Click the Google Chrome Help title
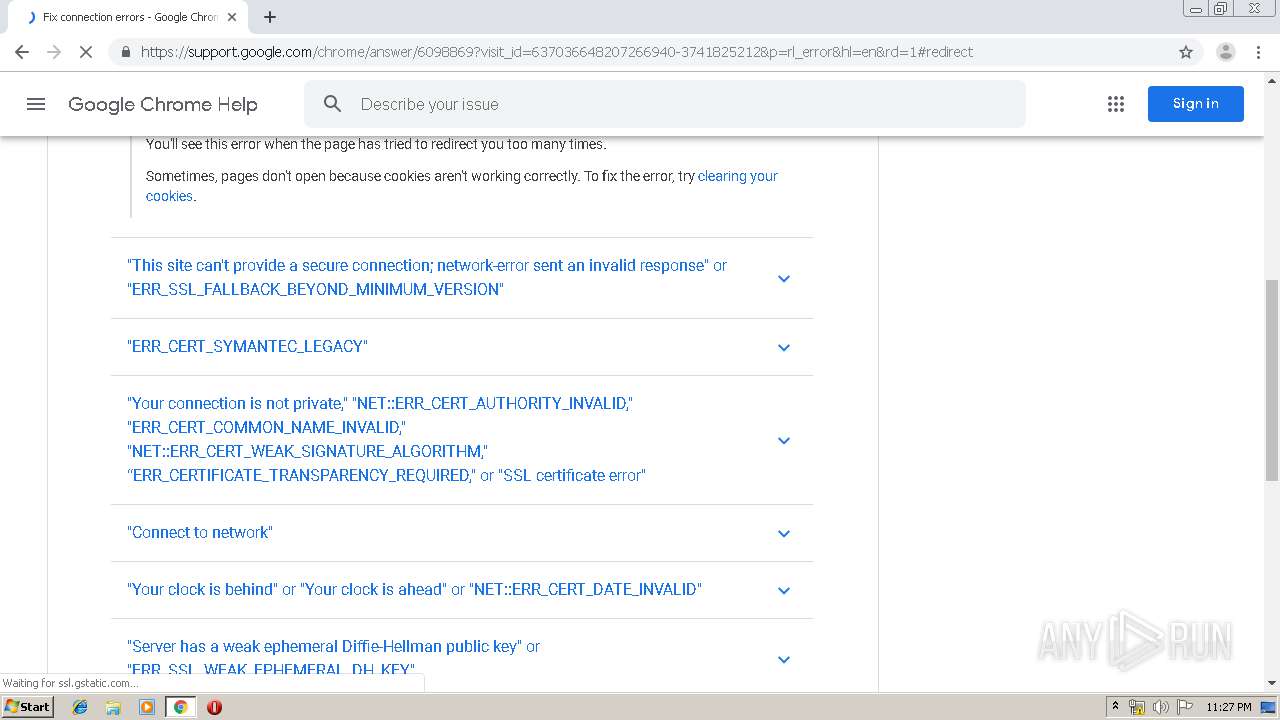 163,104
